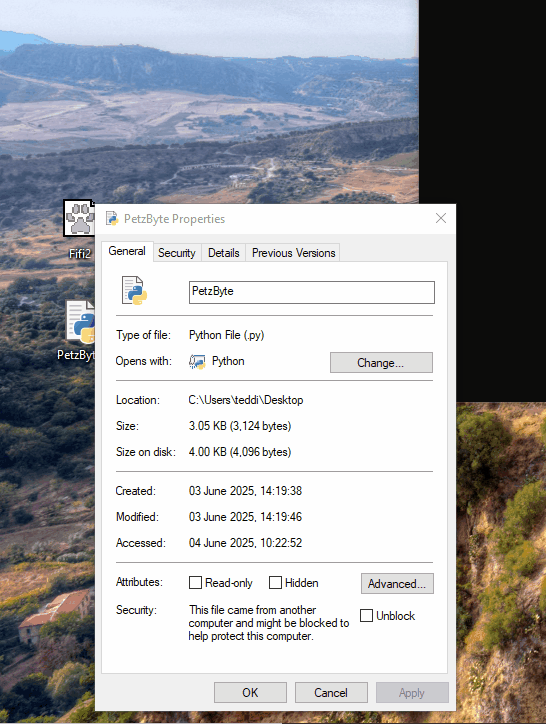The image size is (546, 724).
Task: Enable the Read-only attribute checkbox
Action: [x=195, y=583]
